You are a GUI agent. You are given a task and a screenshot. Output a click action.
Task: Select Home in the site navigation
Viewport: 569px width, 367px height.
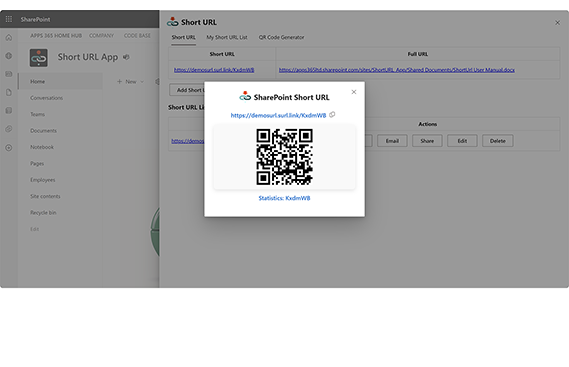point(60,82)
